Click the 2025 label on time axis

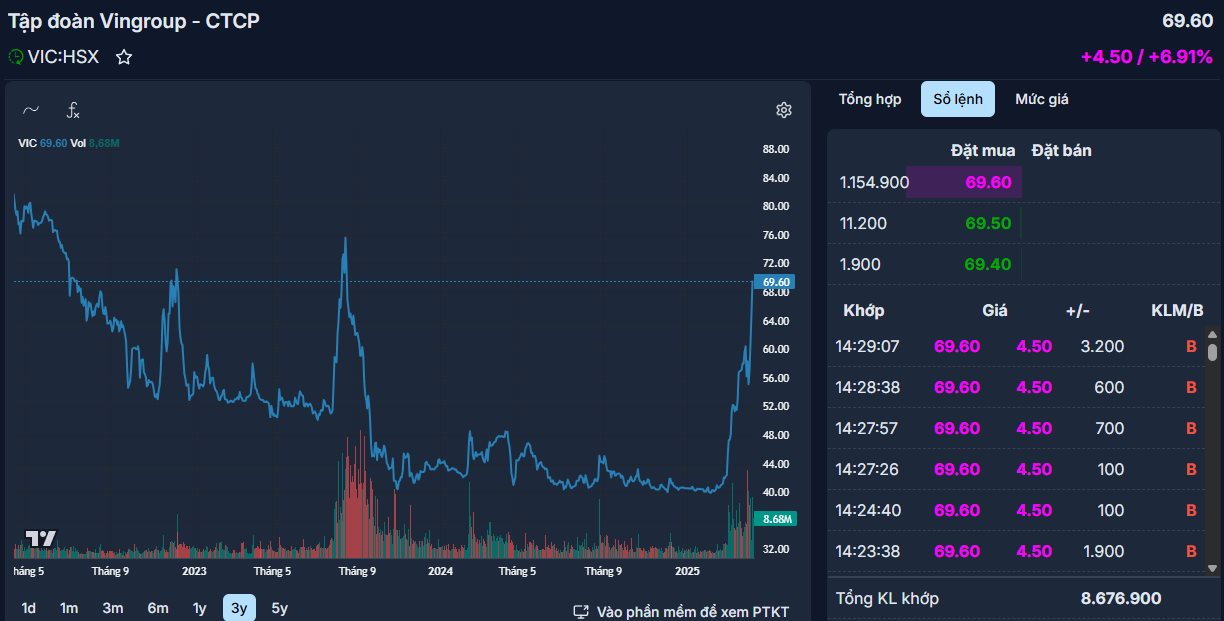point(687,571)
